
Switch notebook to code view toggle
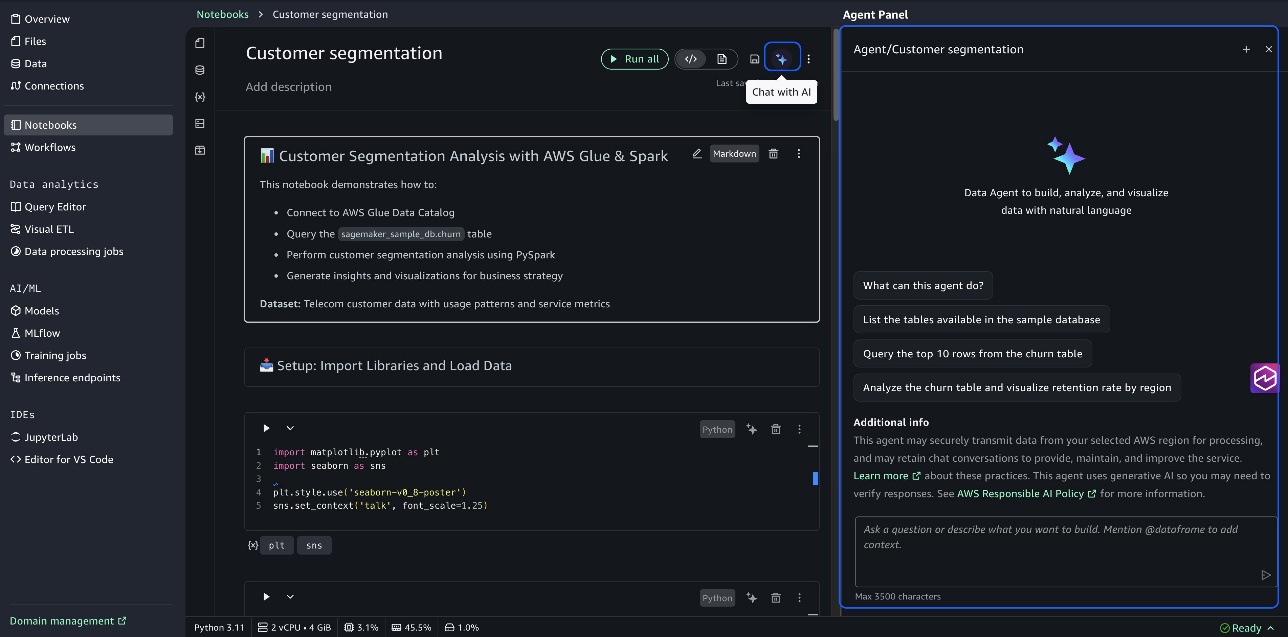pos(691,59)
